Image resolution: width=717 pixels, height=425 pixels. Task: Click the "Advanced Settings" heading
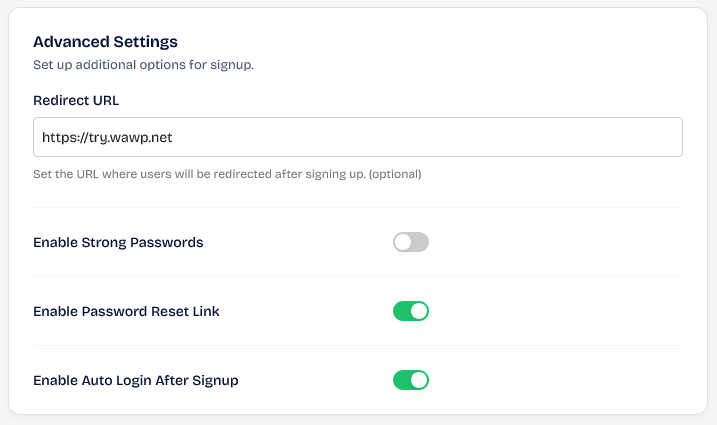coord(105,42)
